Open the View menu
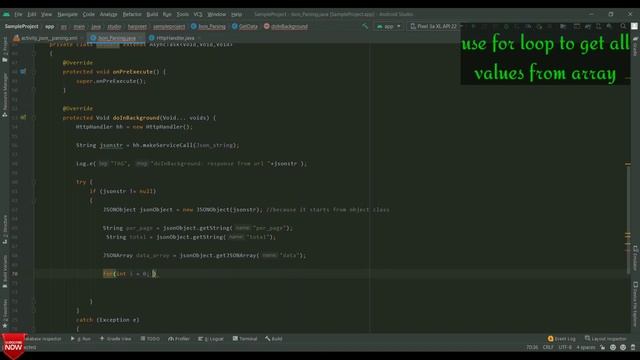 pyautogui.click(x=46, y=14)
